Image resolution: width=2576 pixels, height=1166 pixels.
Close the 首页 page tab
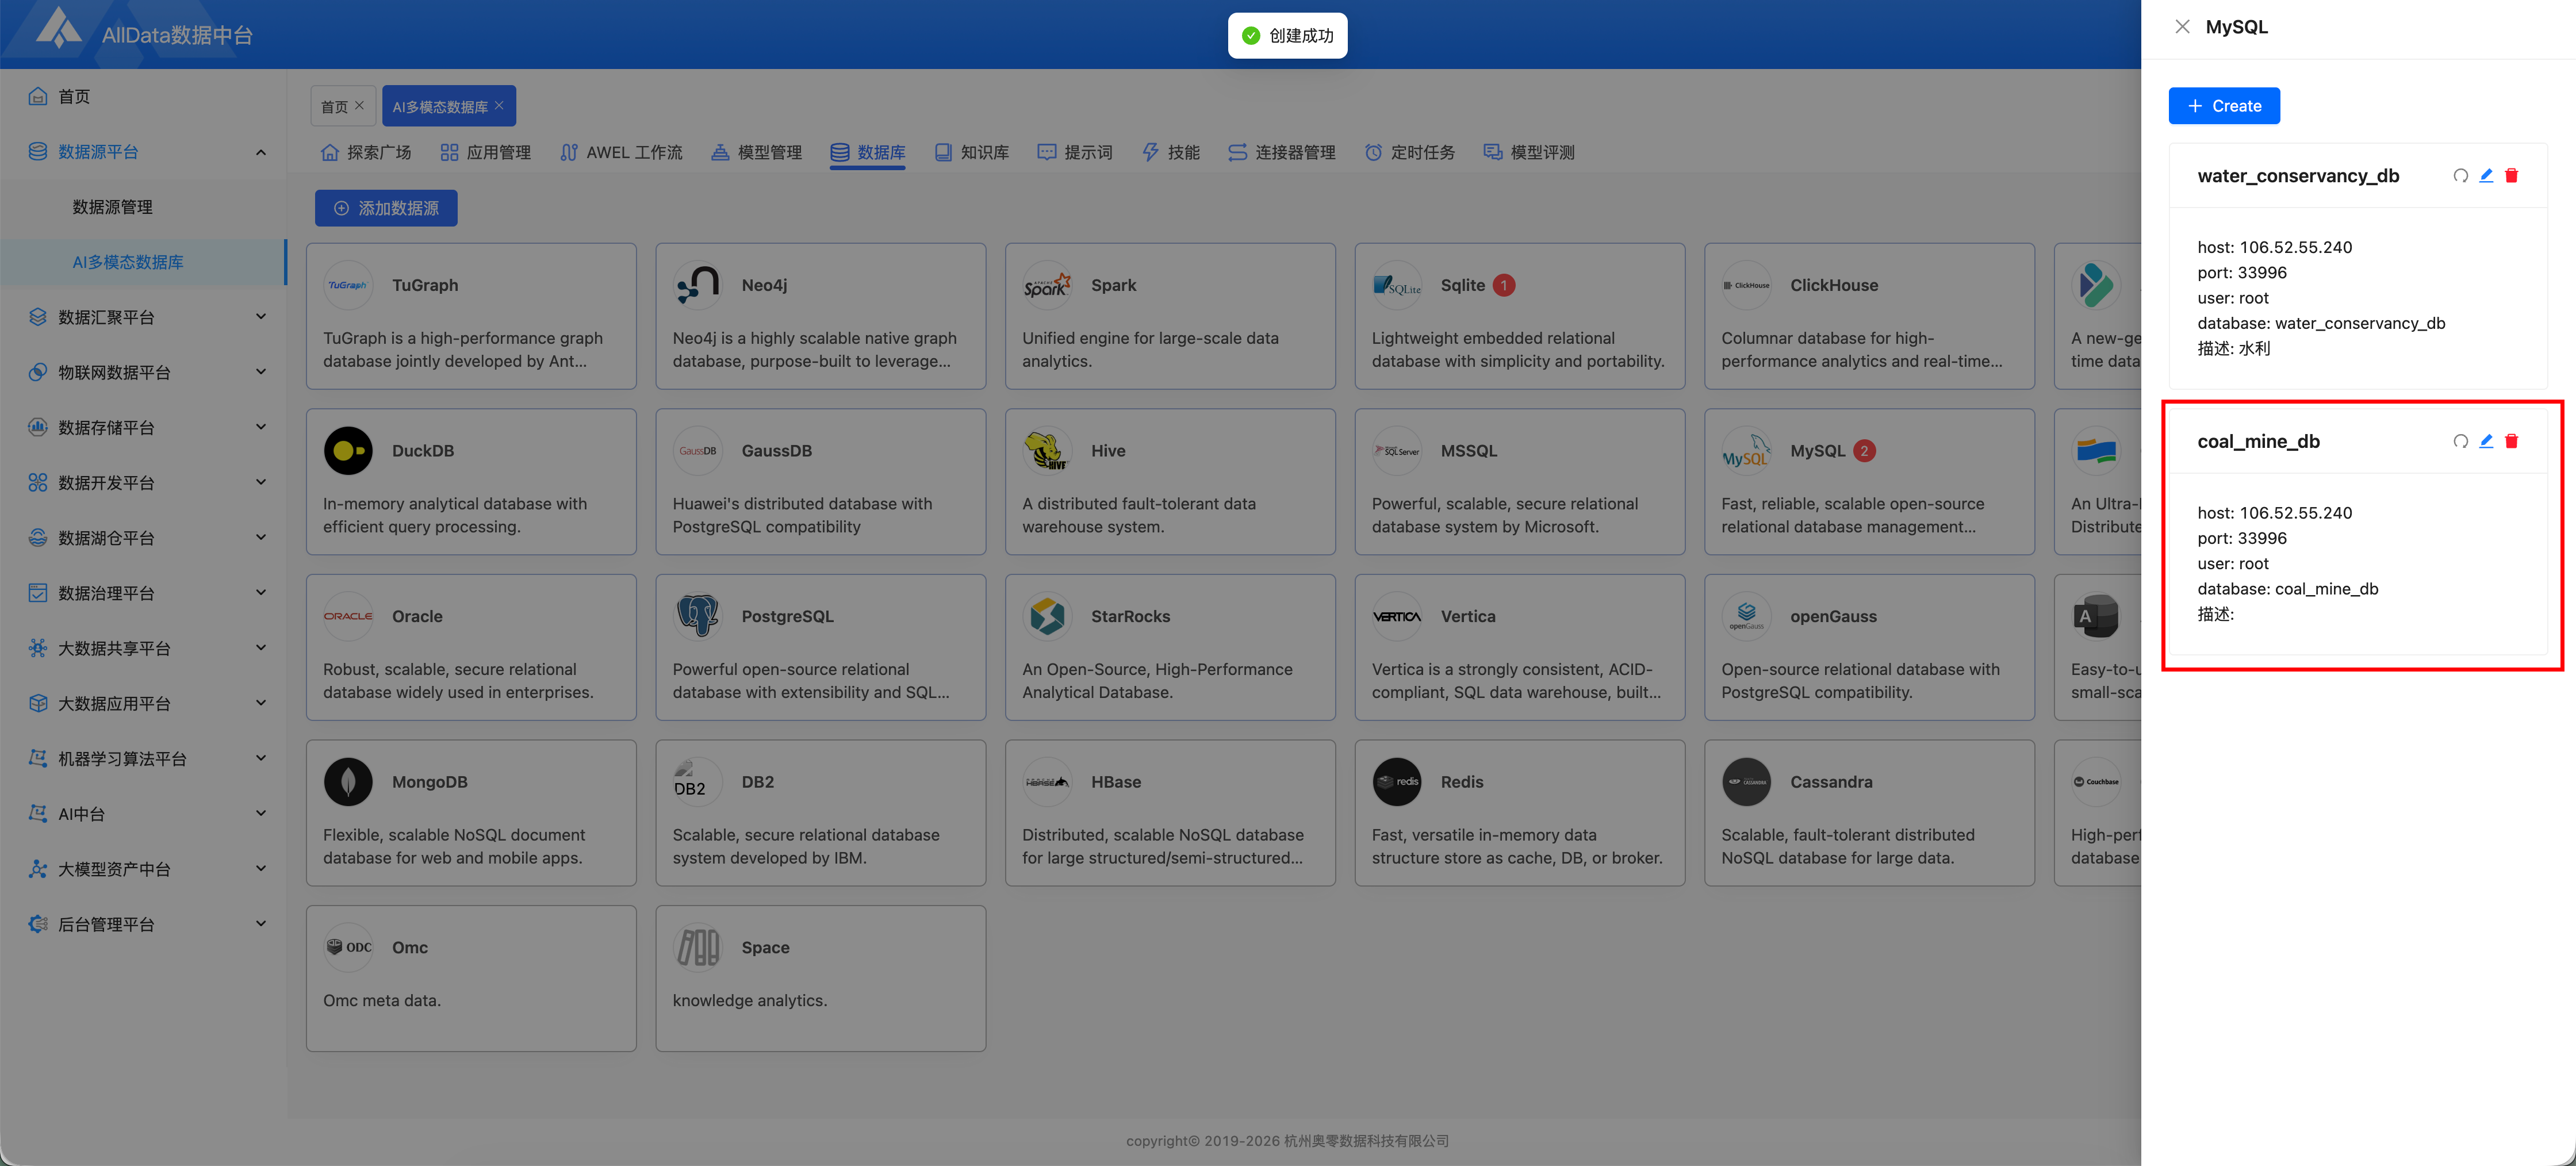click(360, 105)
